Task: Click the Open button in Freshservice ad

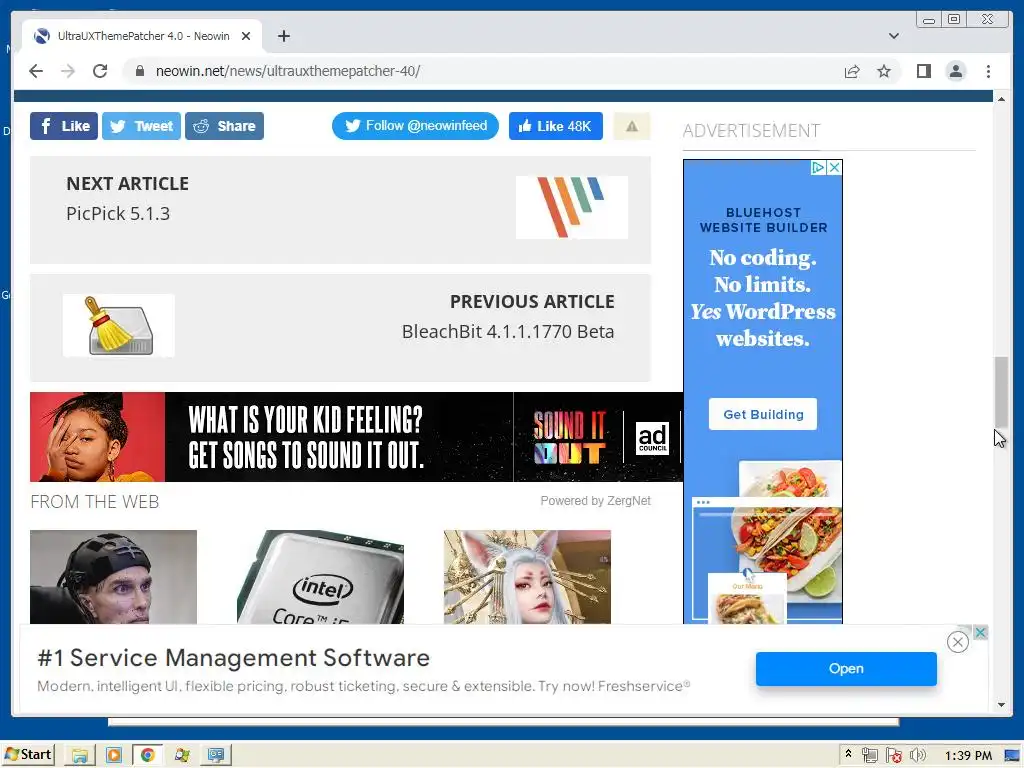Action: click(846, 669)
